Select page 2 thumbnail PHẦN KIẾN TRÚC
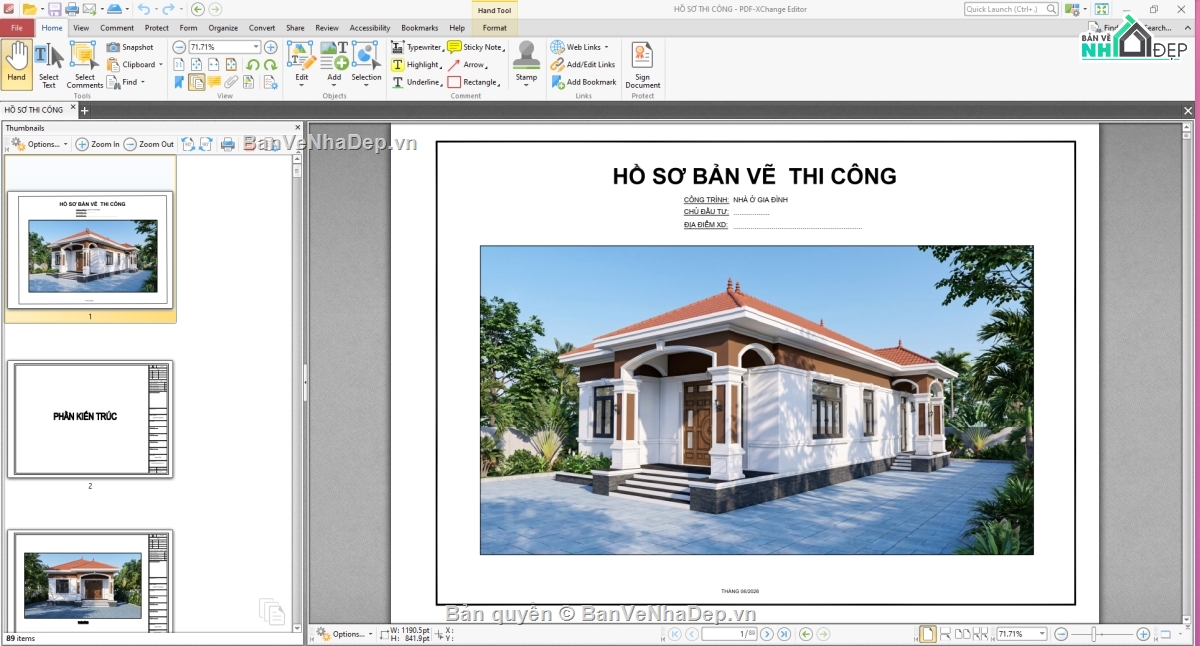Screen dimensions: 1200x646 click(x=90, y=419)
